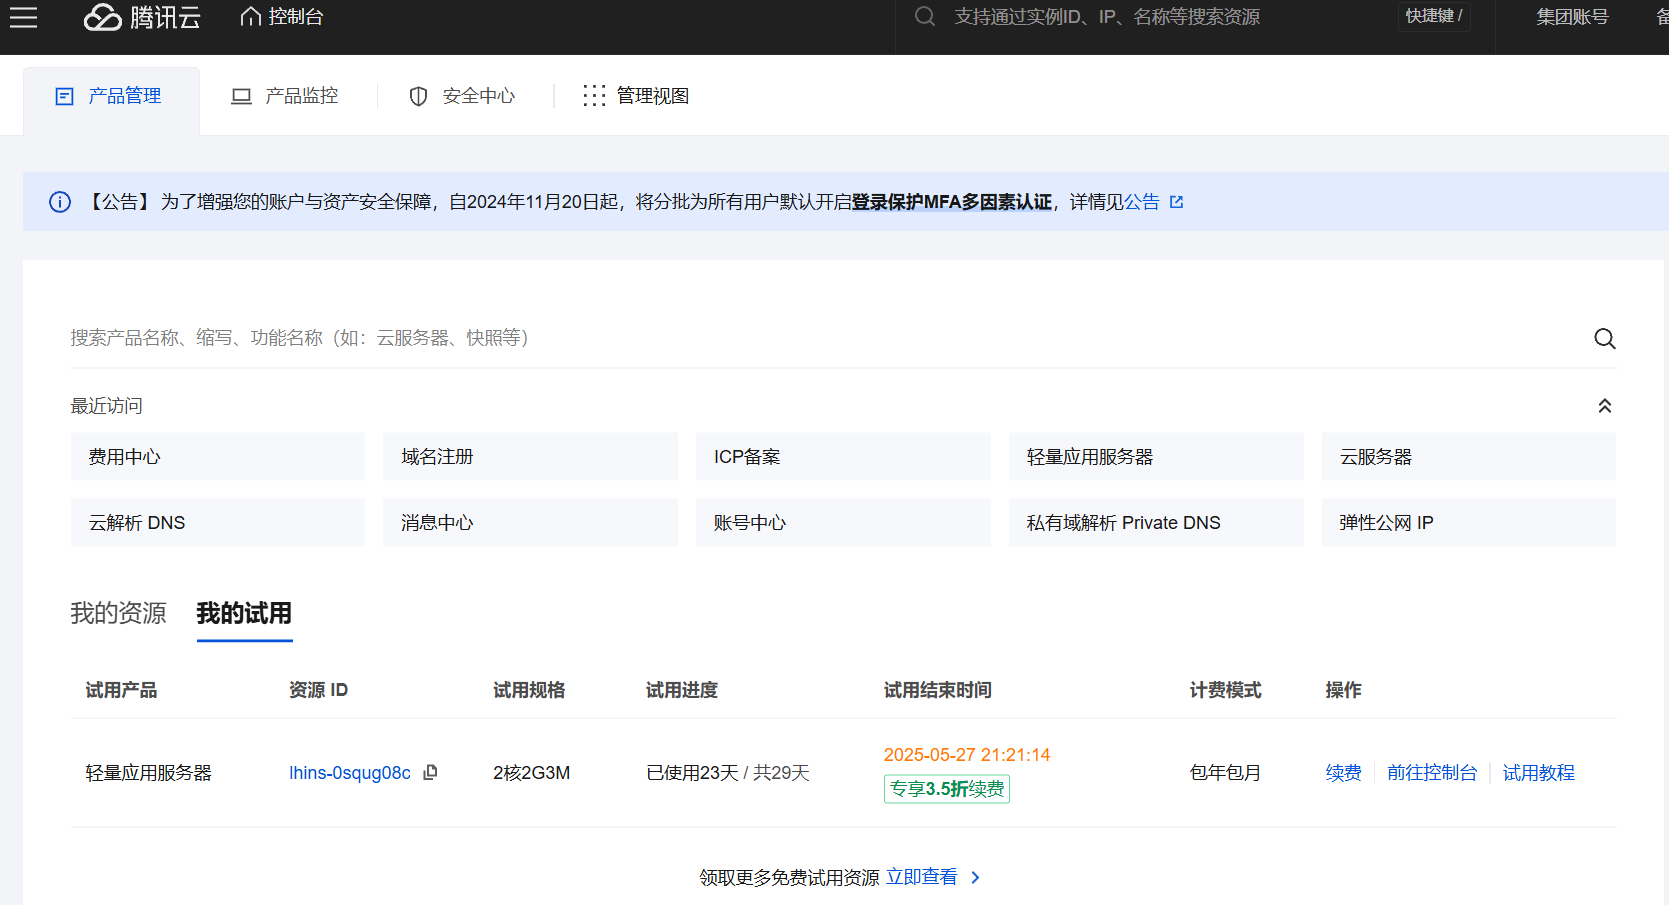
Task: Open the 集团账号 menu
Action: pos(1572,17)
